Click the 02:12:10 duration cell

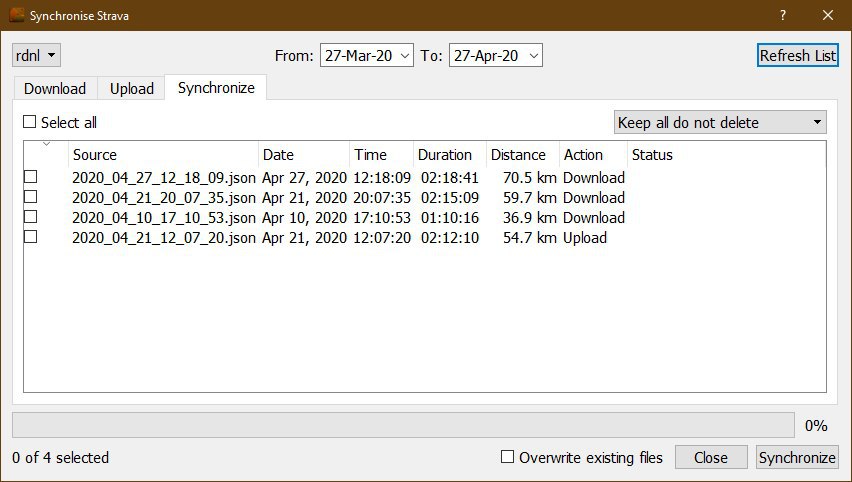450,238
